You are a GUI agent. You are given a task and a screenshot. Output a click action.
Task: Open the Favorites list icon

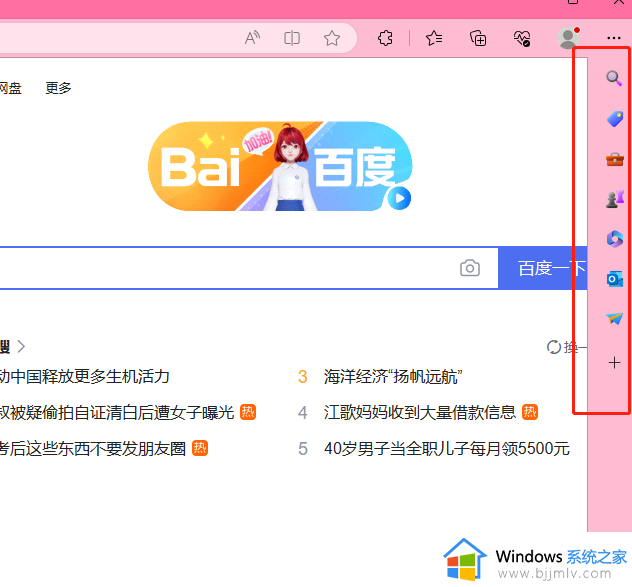pos(434,38)
